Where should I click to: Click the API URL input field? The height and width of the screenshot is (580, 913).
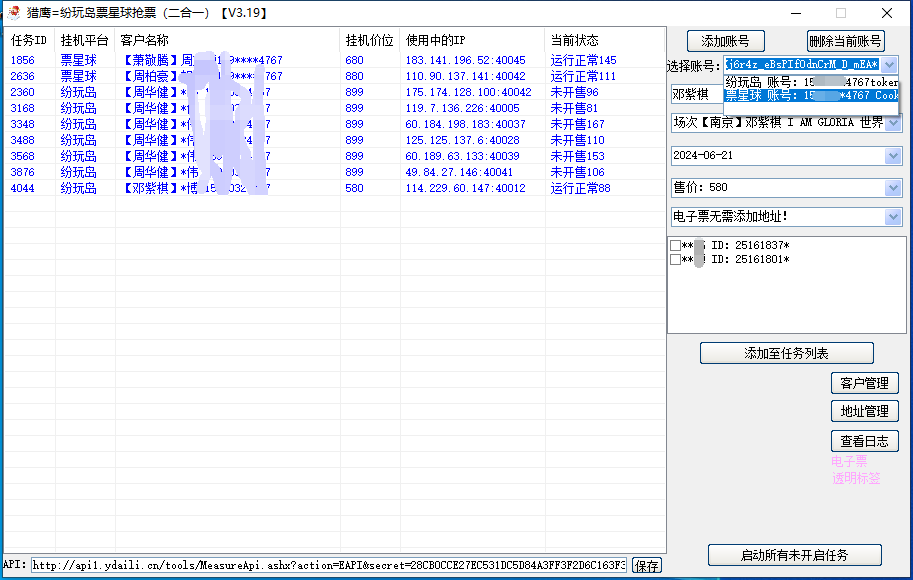(329, 565)
